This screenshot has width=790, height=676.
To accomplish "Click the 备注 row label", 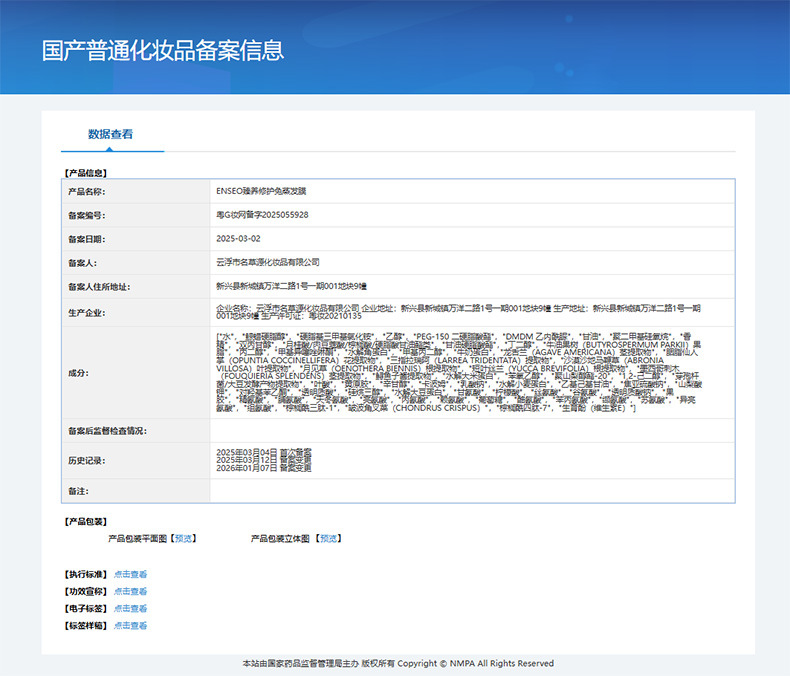I will (x=78, y=491).
